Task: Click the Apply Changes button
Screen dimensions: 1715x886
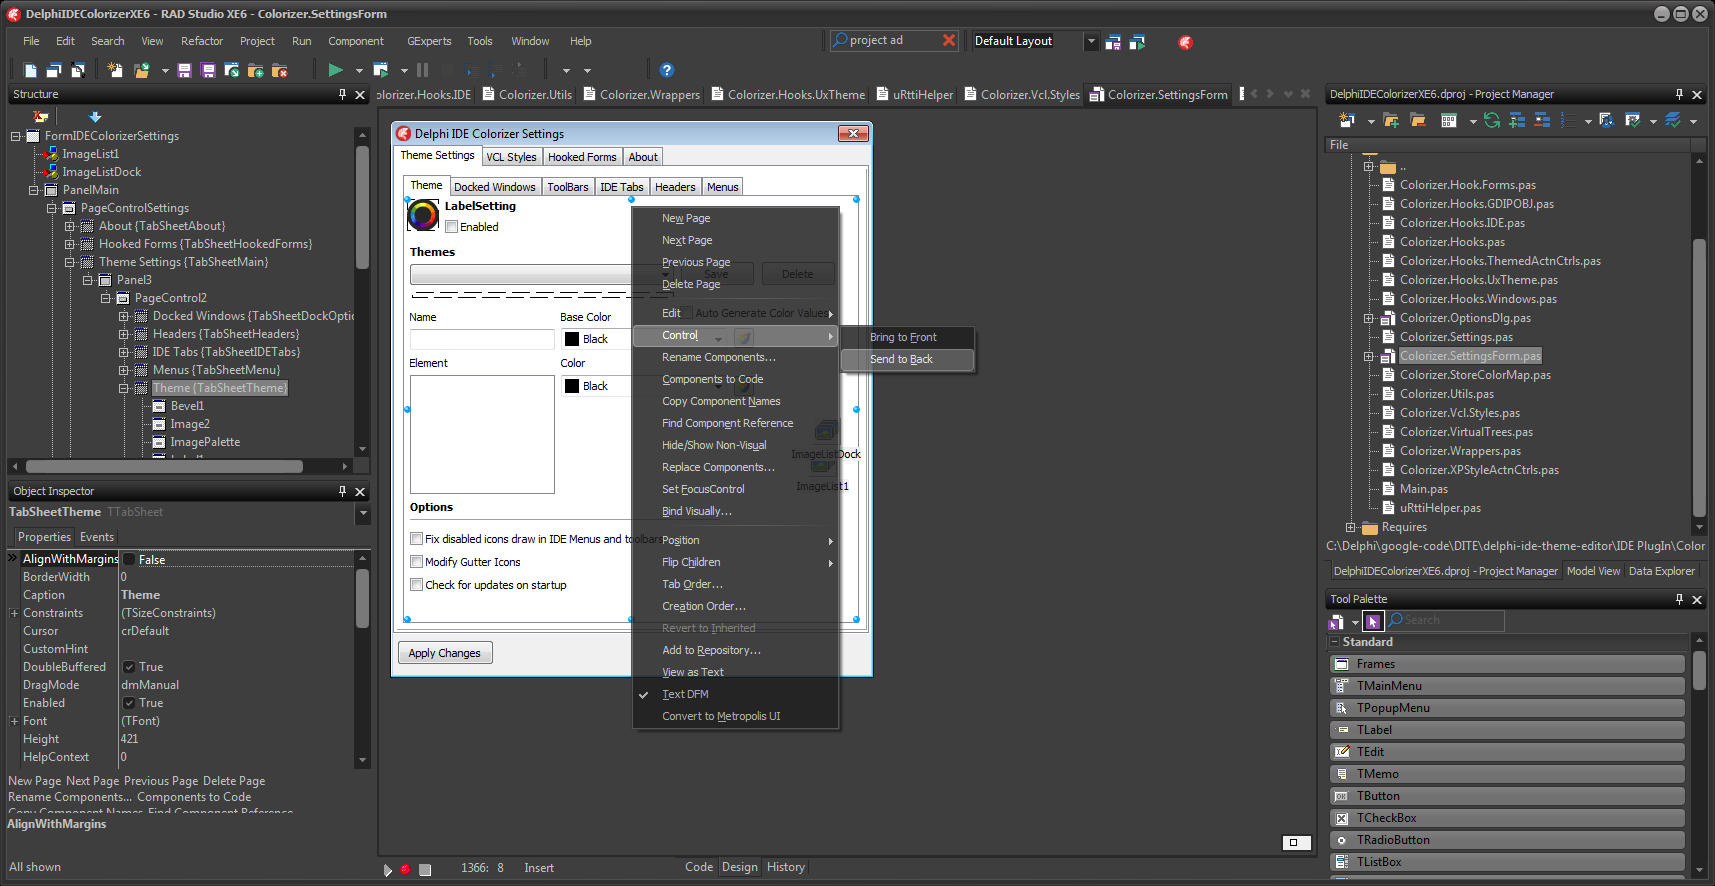Action: pos(445,653)
